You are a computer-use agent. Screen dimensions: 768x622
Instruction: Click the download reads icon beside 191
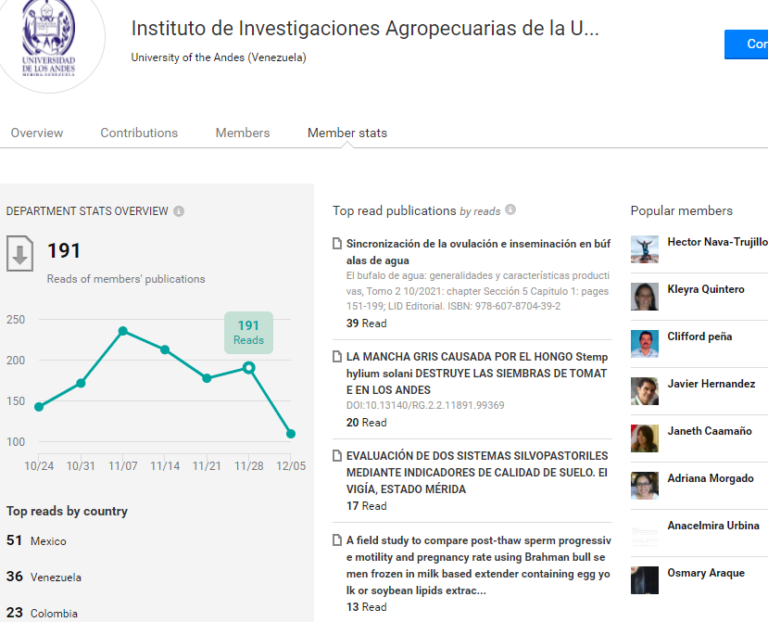point(20,253)
